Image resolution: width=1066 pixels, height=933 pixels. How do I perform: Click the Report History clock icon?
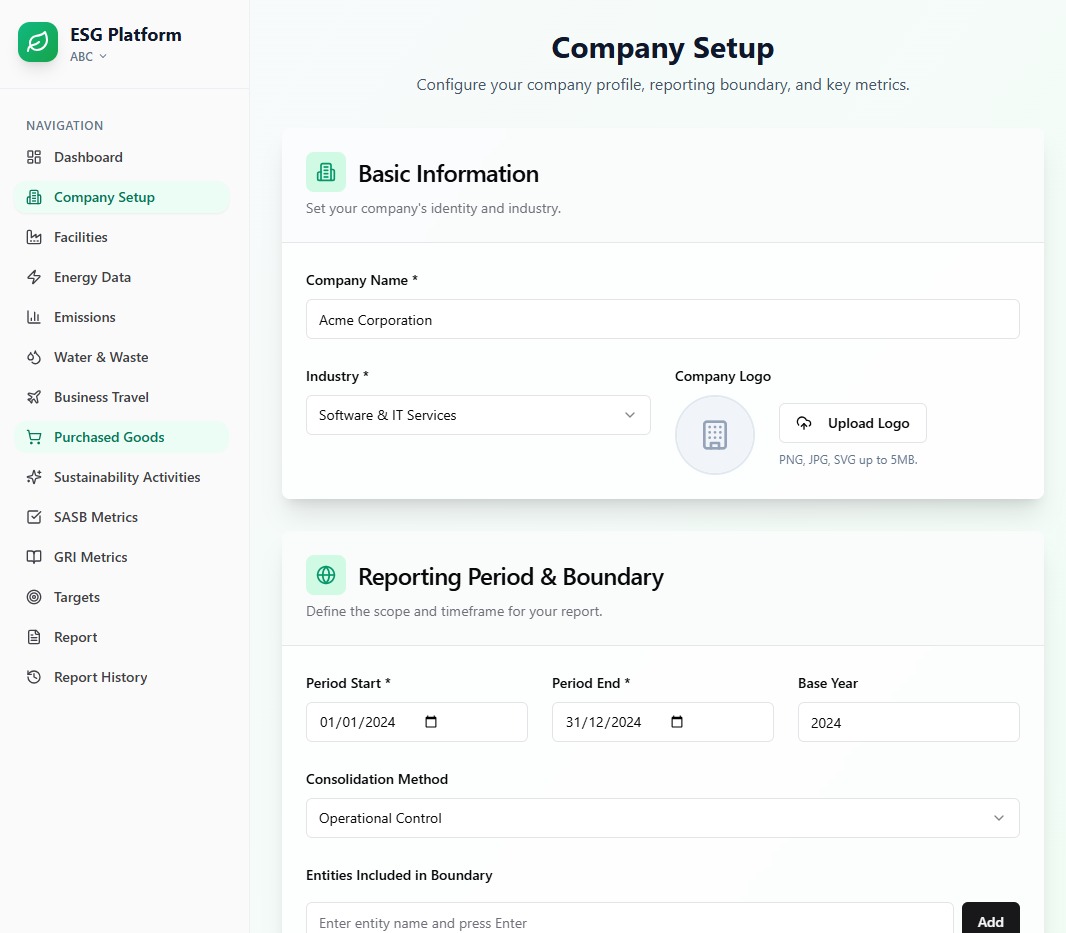point(34,677)
